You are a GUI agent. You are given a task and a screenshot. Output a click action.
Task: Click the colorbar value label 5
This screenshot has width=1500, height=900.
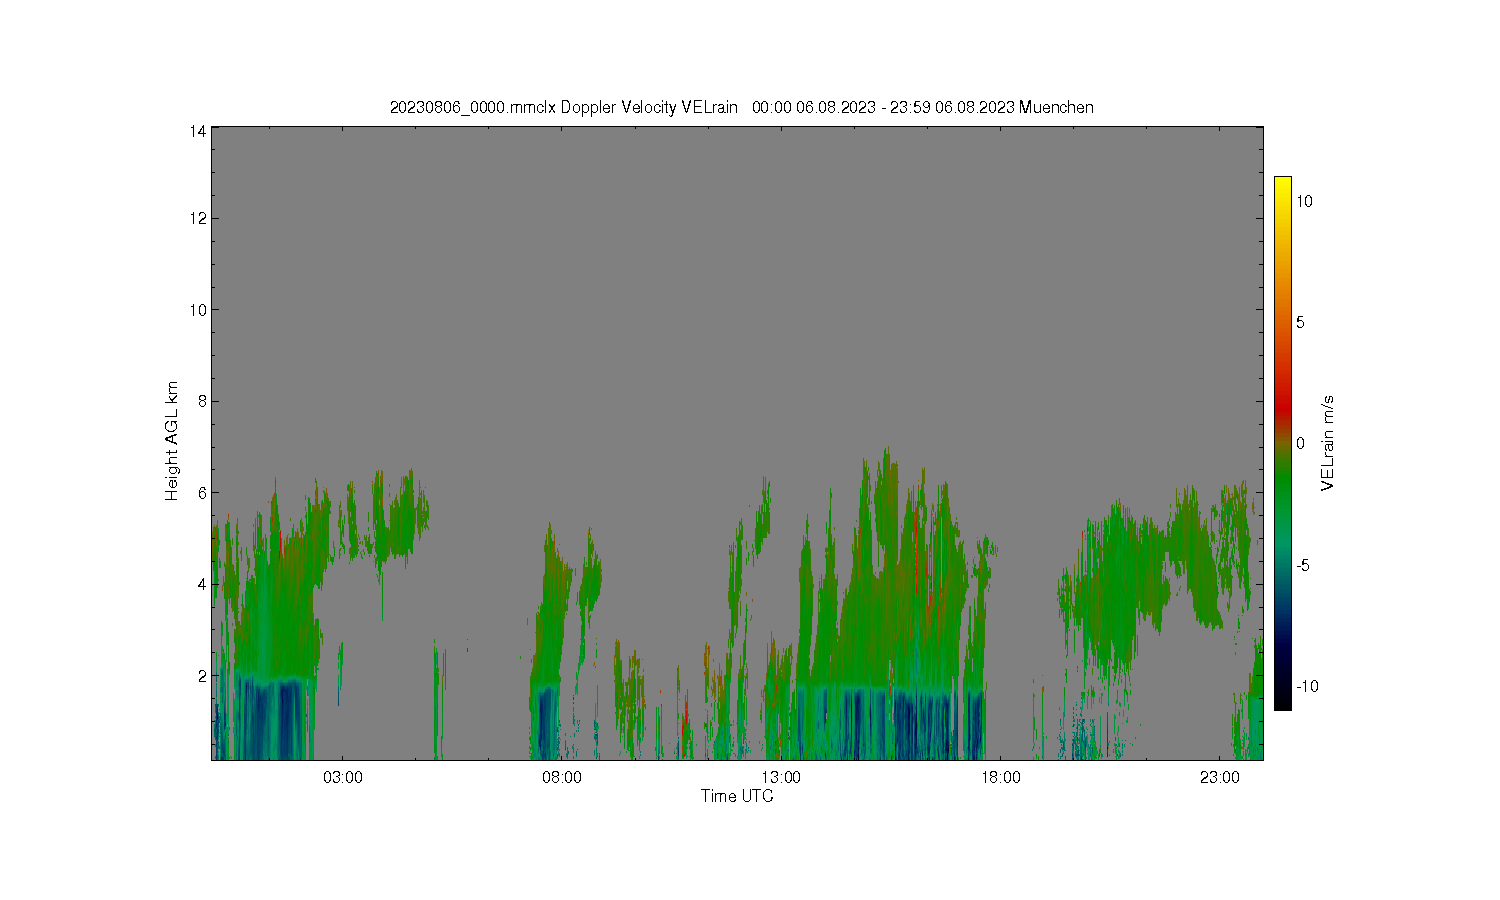[x=1301, y=322]
